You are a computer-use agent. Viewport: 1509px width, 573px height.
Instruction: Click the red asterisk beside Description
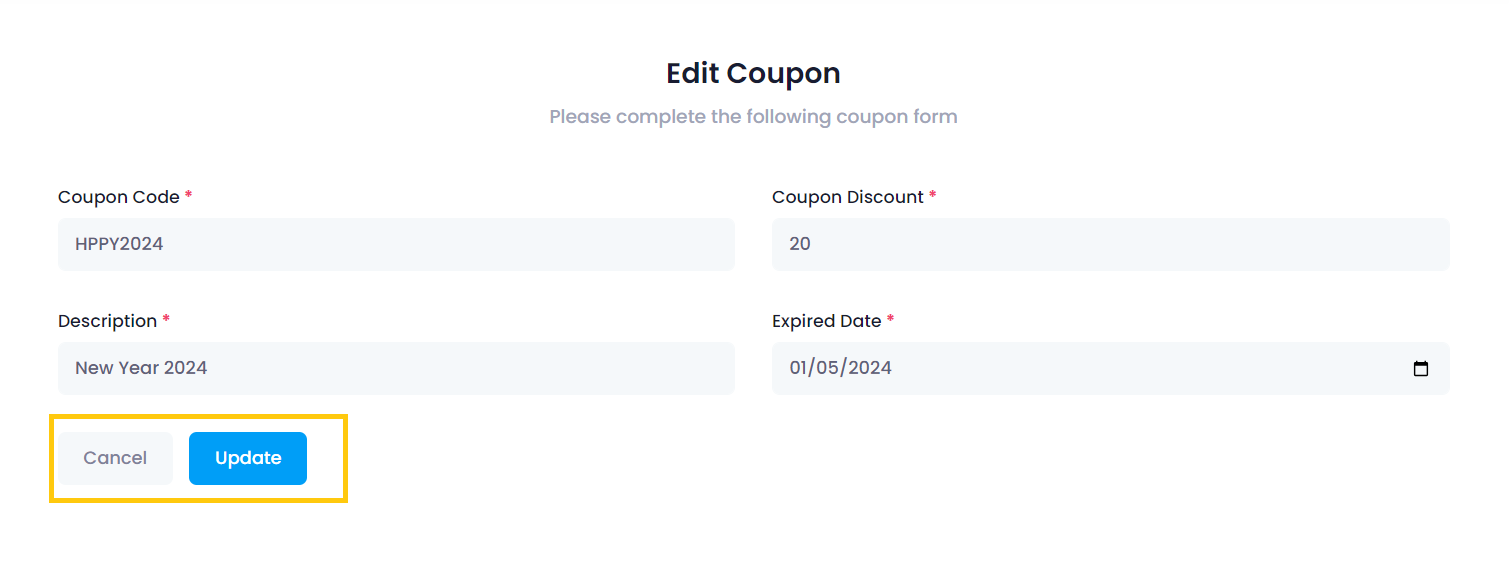[x=166, y=320]
